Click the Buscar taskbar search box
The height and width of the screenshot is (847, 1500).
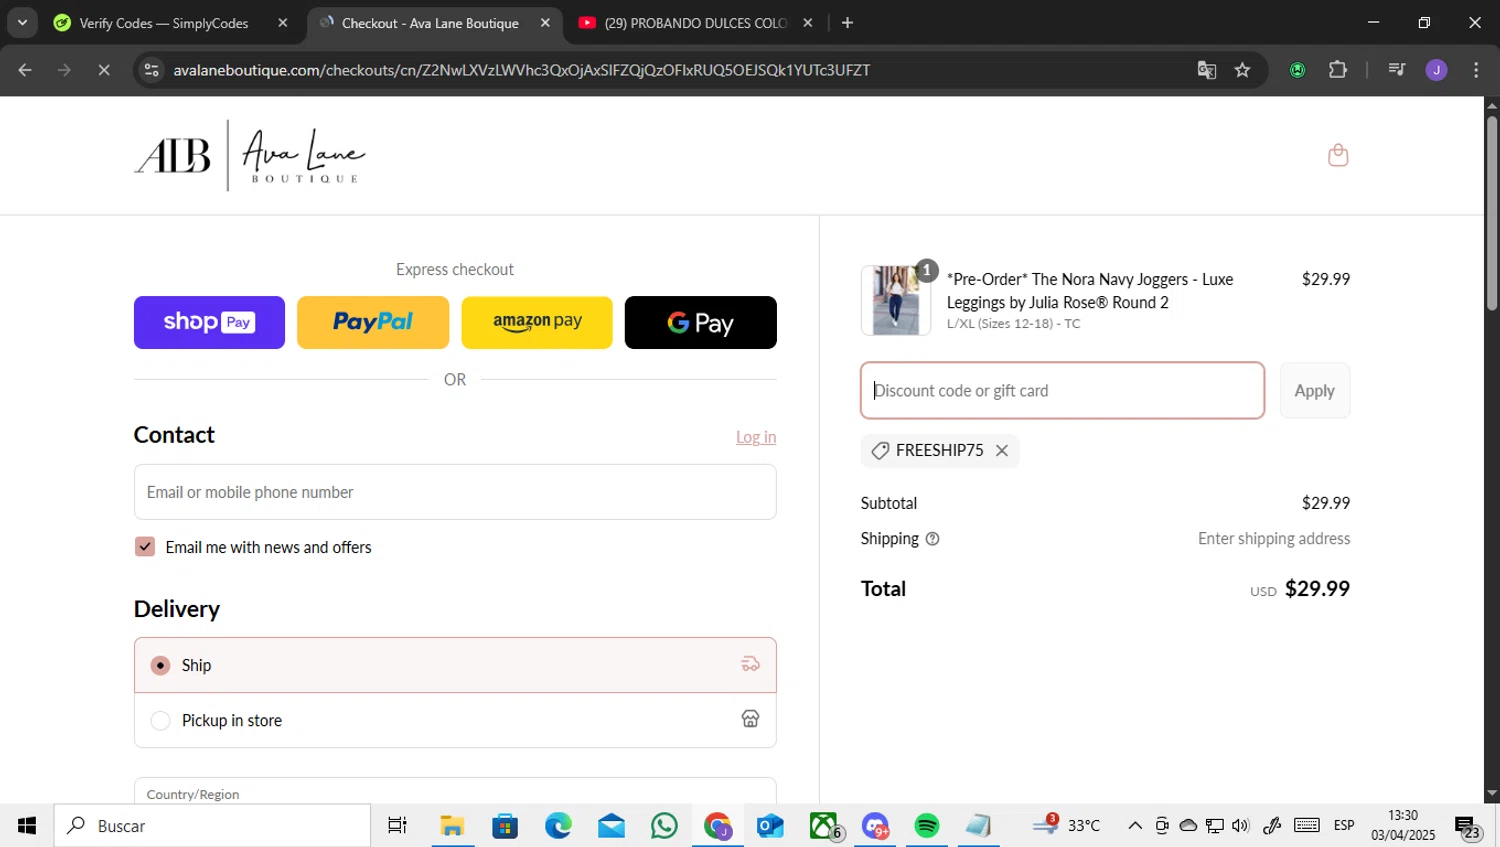pos(212,826)
